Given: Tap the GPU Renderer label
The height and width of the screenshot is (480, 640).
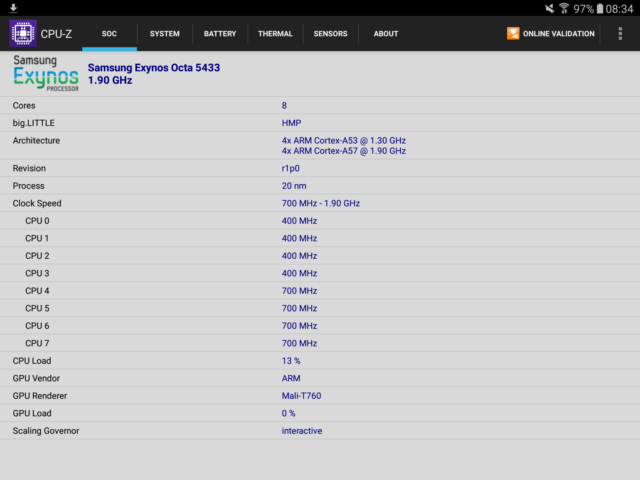Looking at the screenshot, I should click(40, 396).
